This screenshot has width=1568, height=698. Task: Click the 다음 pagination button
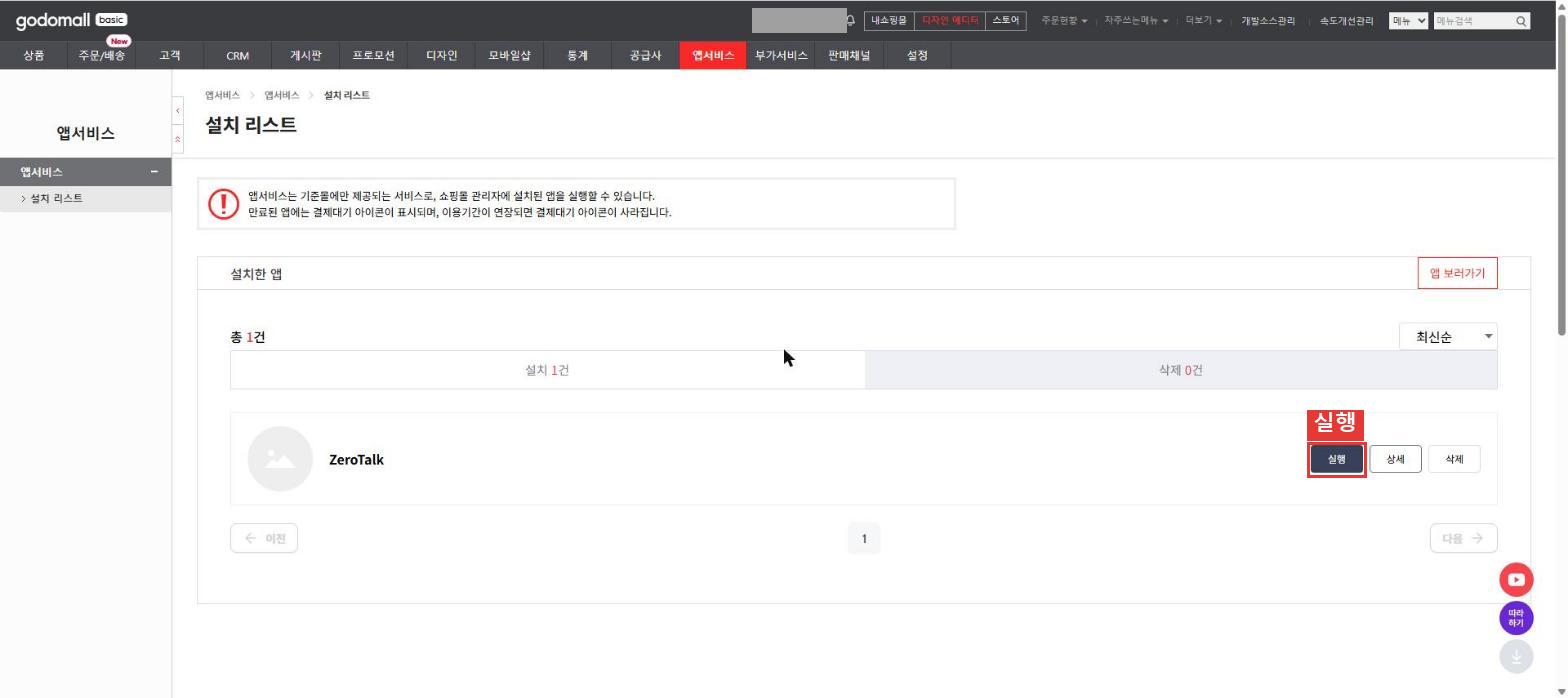1464,538
